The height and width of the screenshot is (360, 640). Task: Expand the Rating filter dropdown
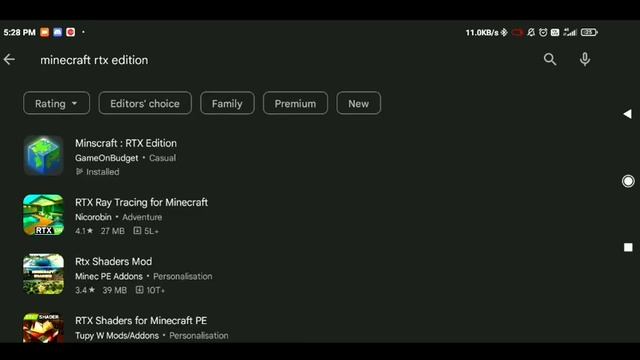[x=56, y=103]
